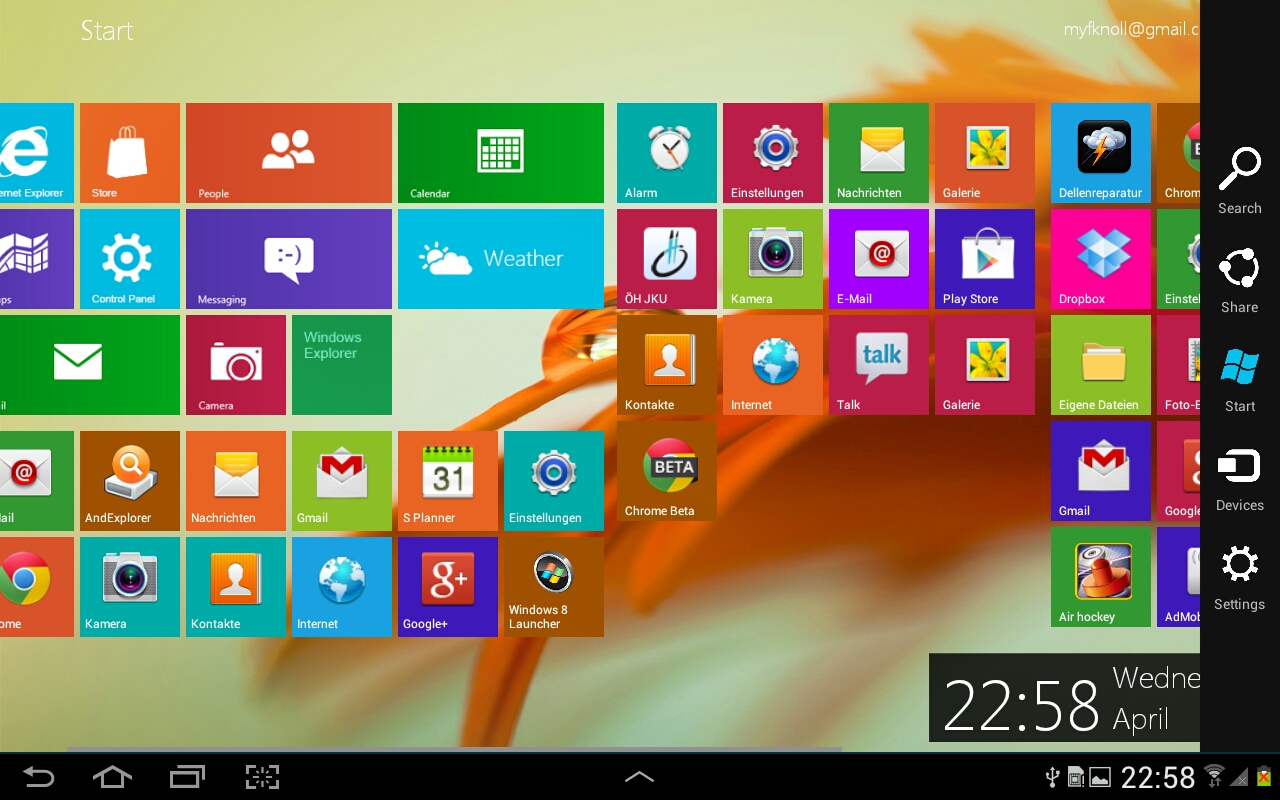Launch the Play Store app
Viewport: 1280px width, 800px height.
click(984, 258)
